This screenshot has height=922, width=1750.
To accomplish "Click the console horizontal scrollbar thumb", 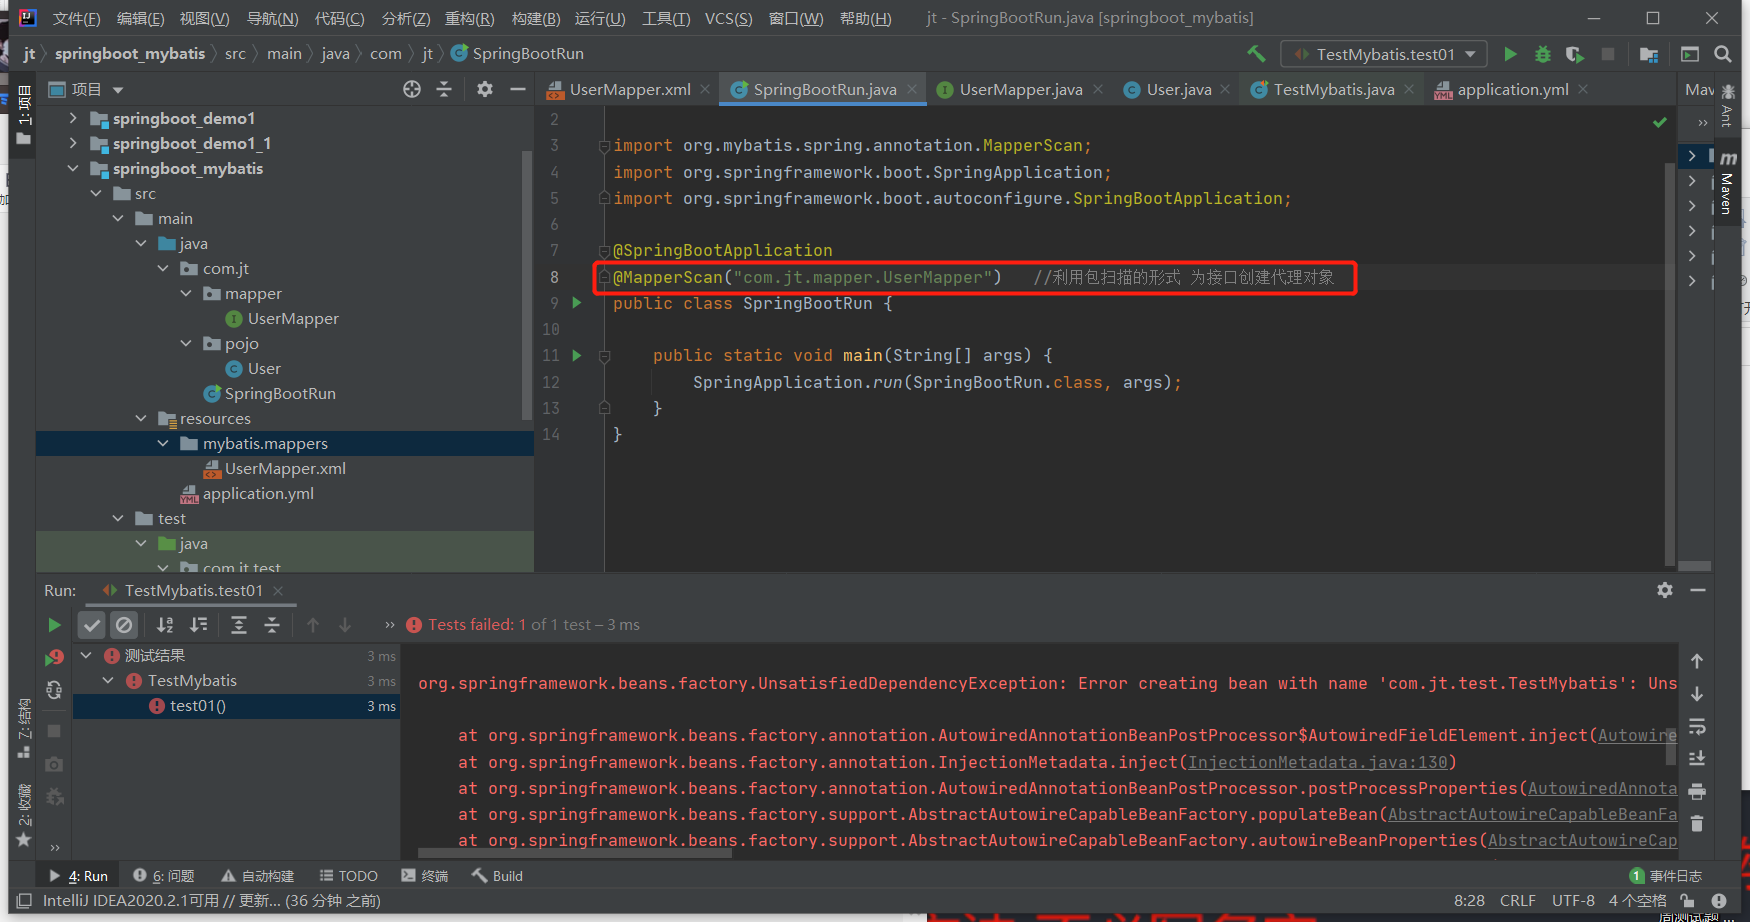I will [x=575, y=854].
